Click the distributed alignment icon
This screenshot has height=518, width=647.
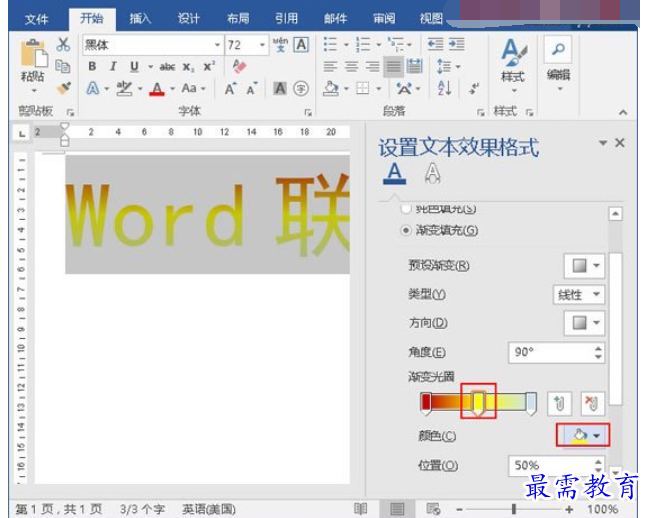414,66
